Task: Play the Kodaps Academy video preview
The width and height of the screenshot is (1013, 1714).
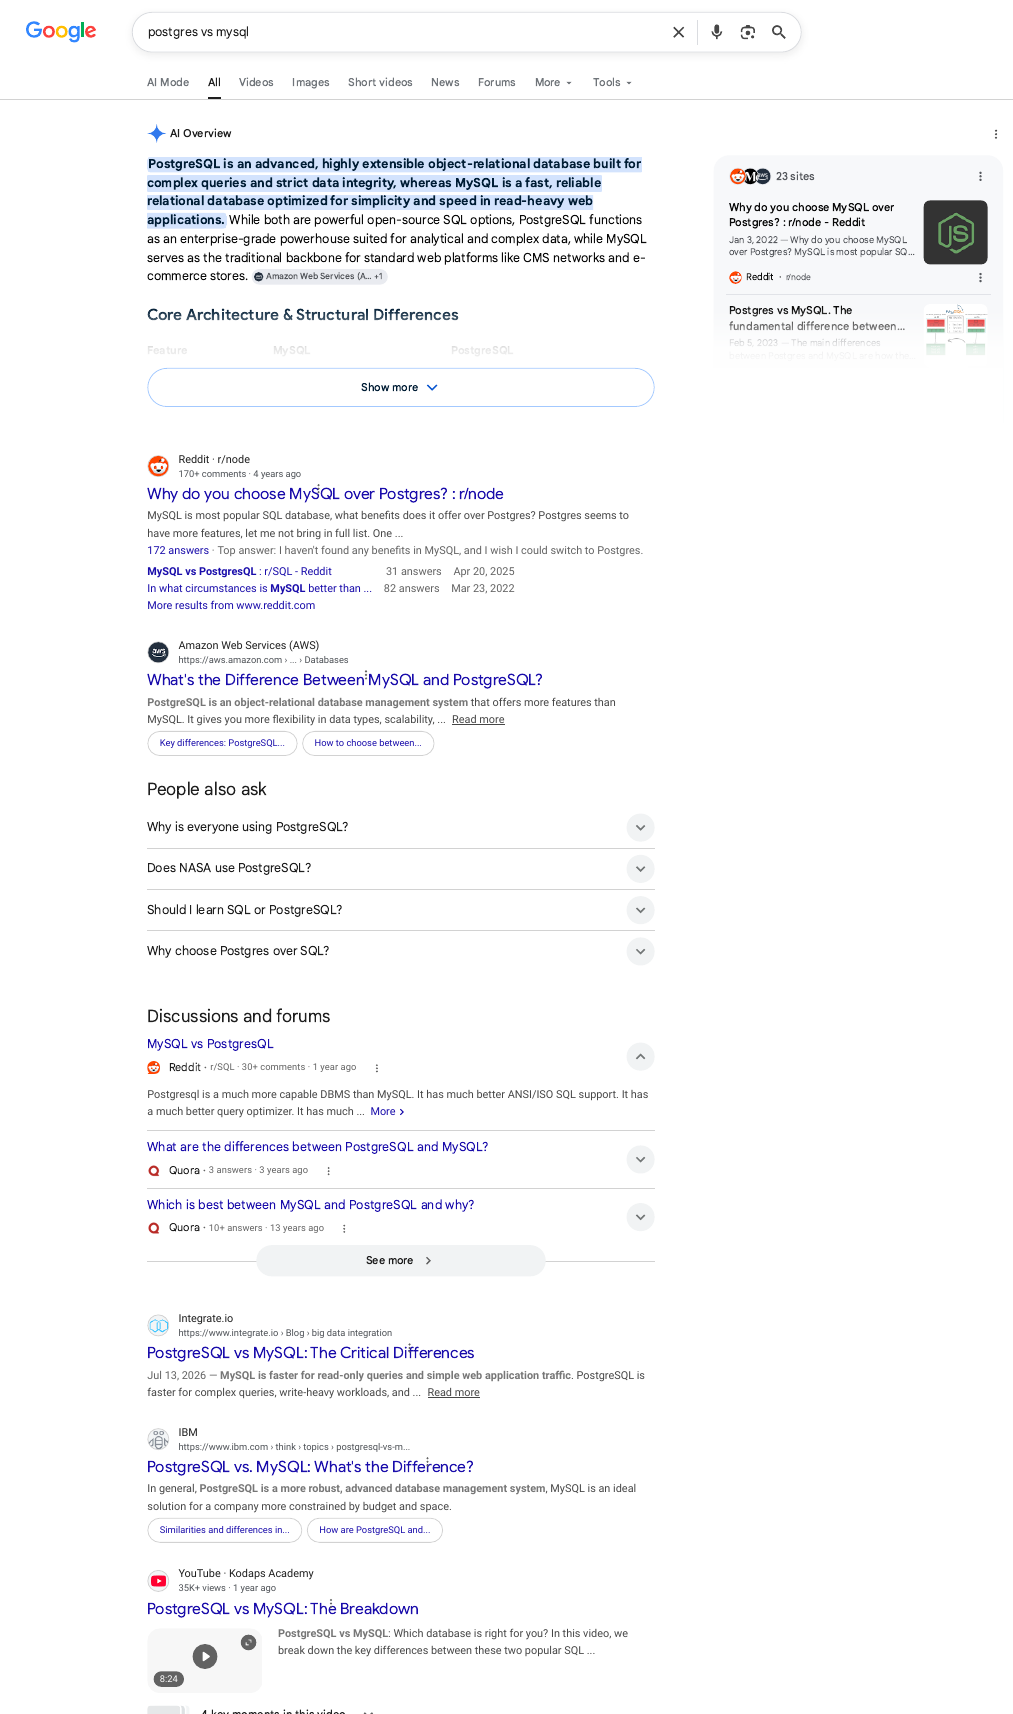Action: click(x=205, y=1656)
